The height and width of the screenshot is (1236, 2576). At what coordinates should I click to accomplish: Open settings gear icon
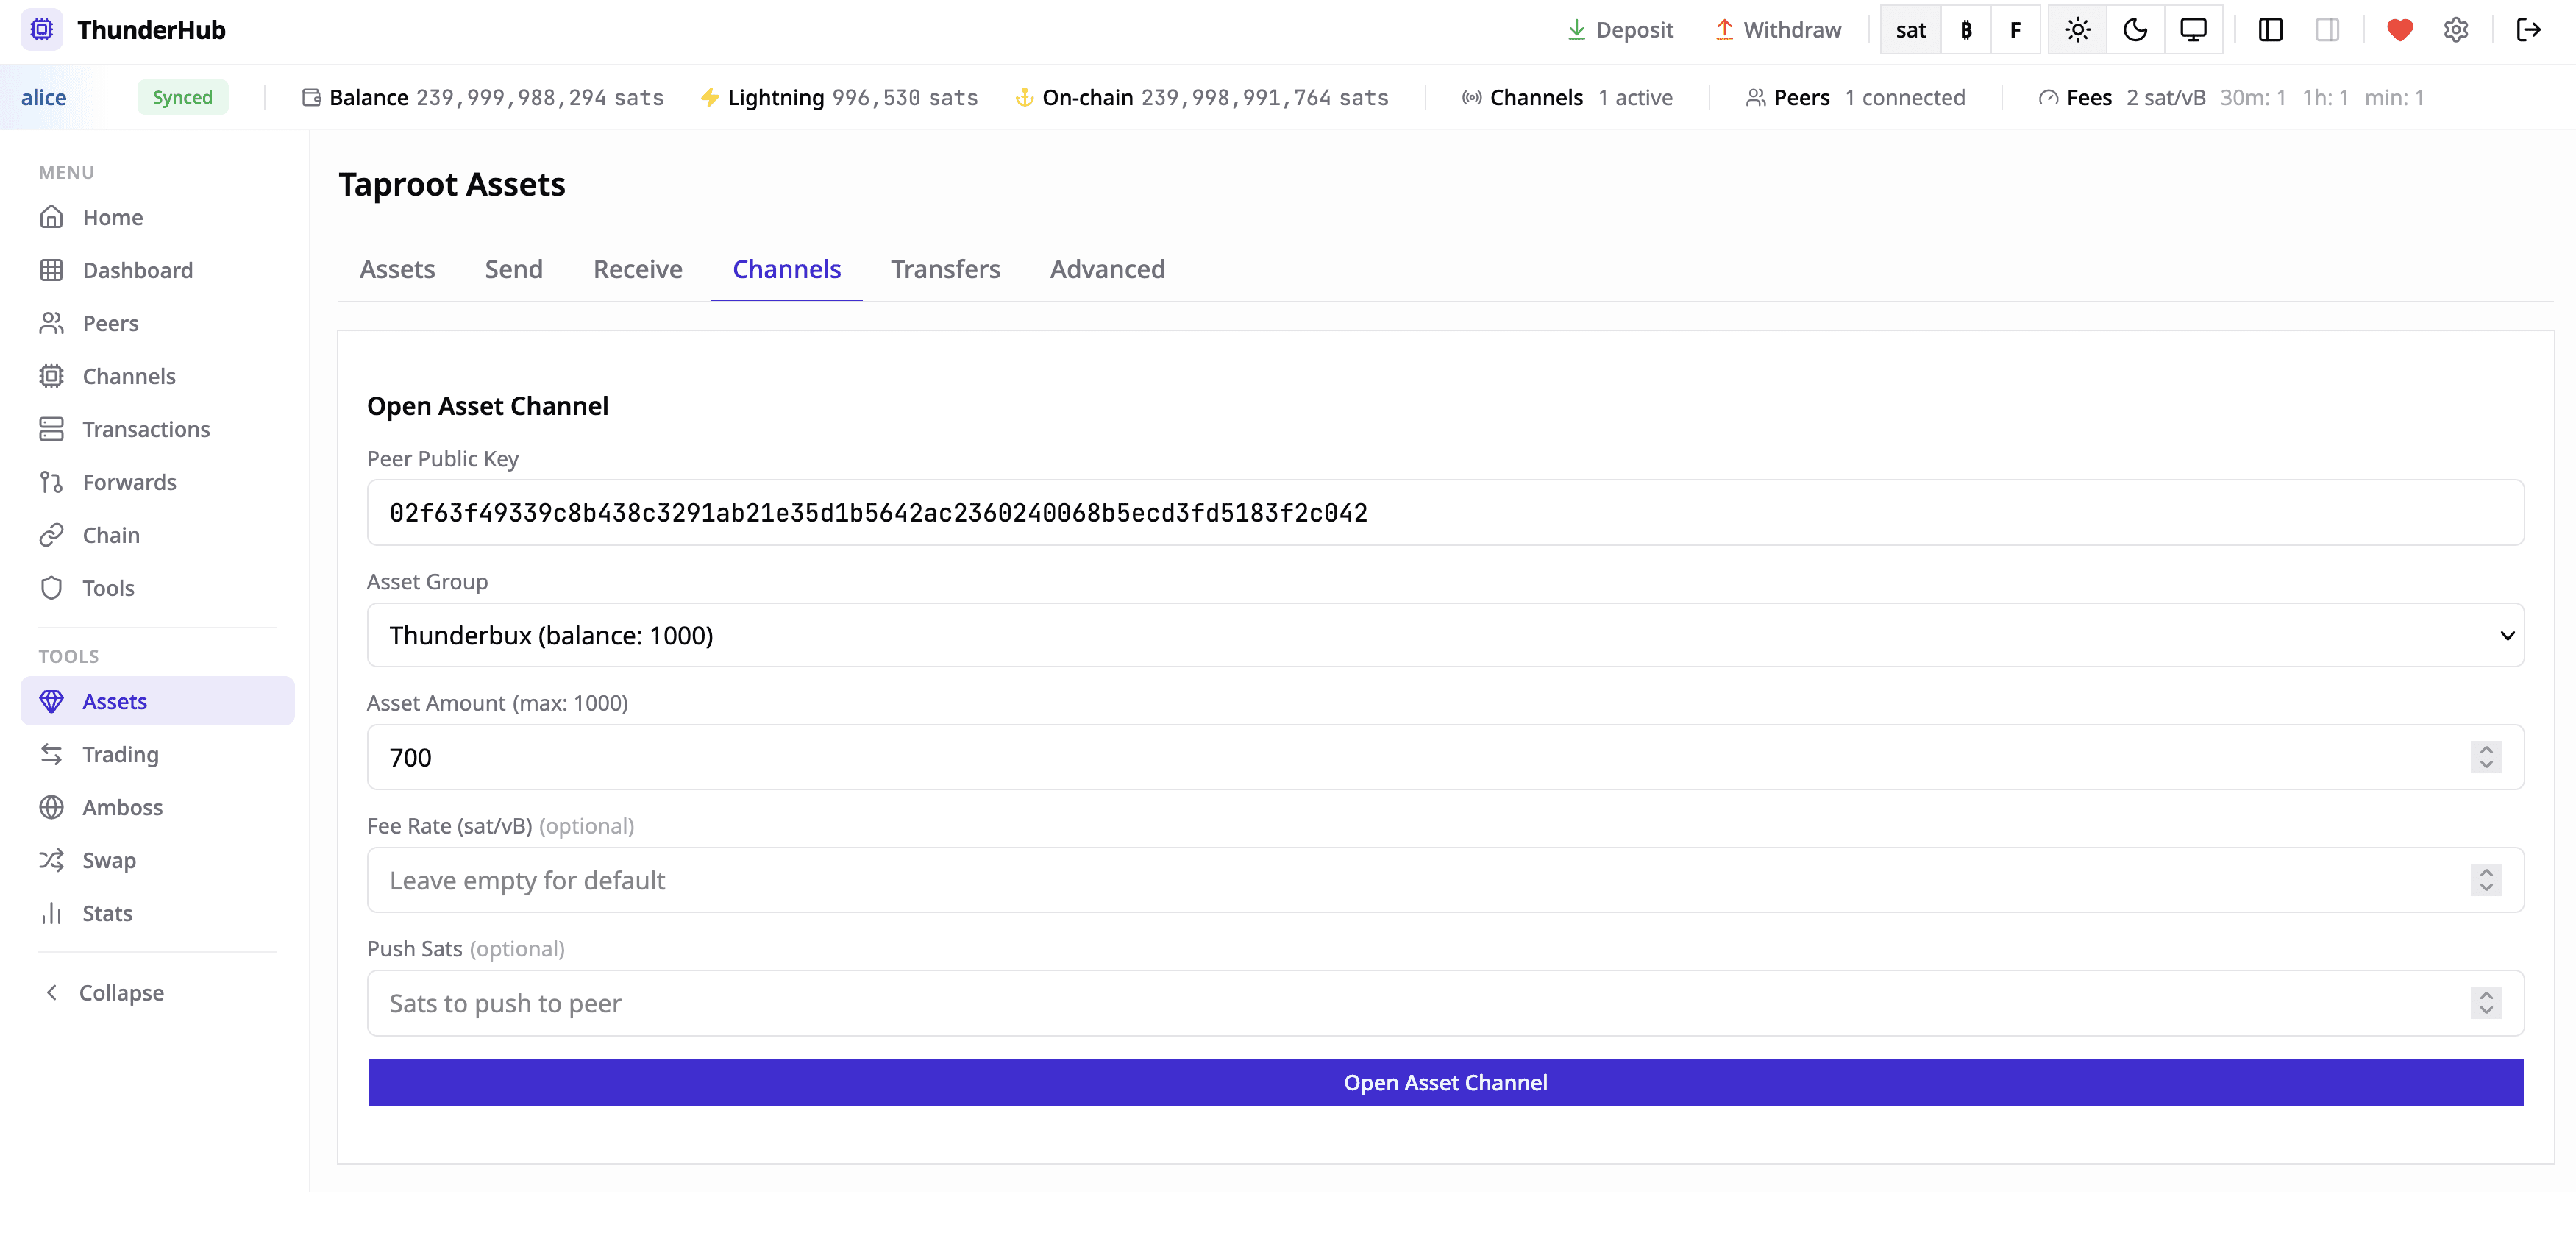2456,30
